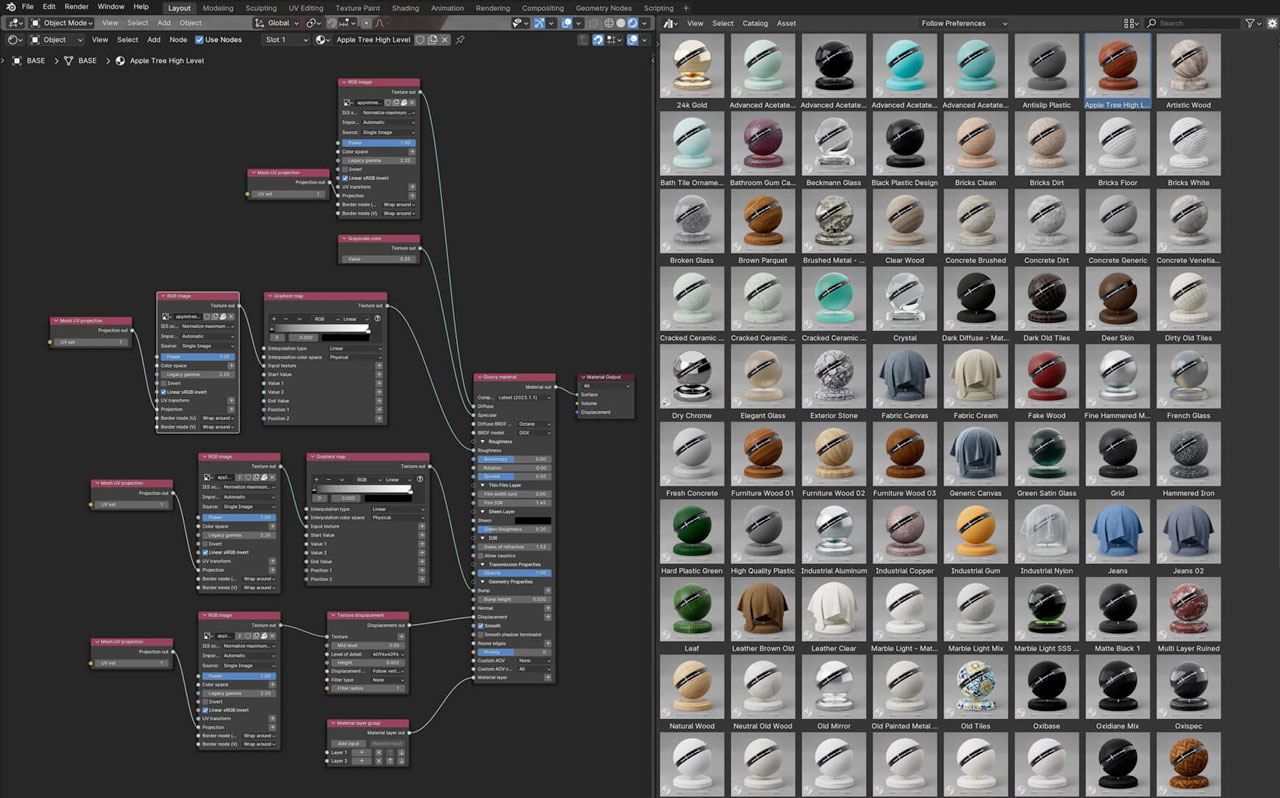Enable Allow caustics checkbox

pos(481,555)
